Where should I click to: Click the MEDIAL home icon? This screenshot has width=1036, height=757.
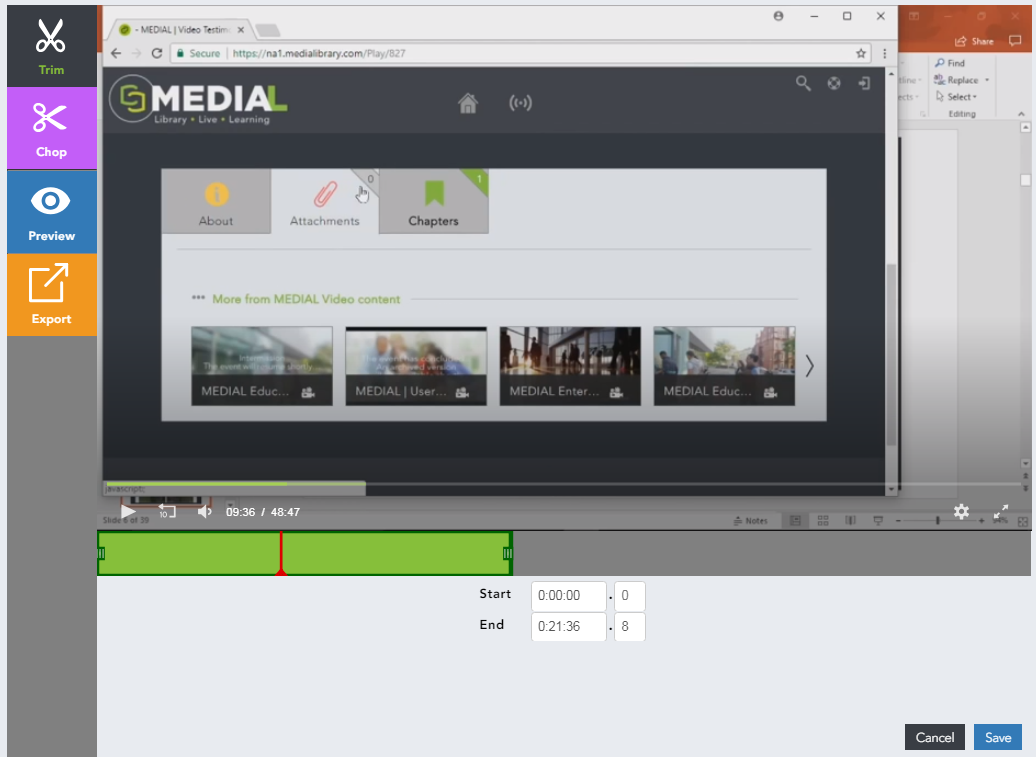468,103
